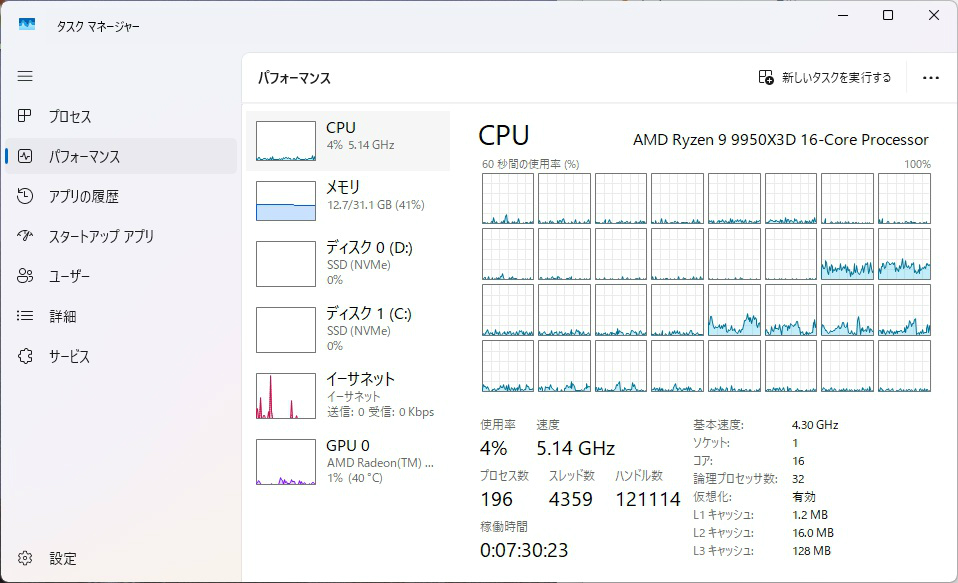The image size is (958, 583).
Task: Click the ユーザー users icon
Action: tap(26, 276)
